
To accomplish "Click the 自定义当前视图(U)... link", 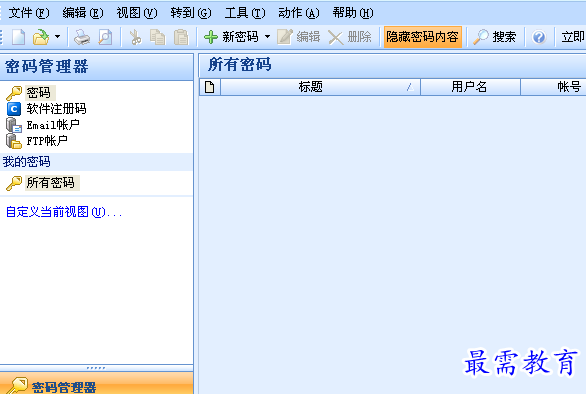I will pyautogui.click(x=64, y=212).
